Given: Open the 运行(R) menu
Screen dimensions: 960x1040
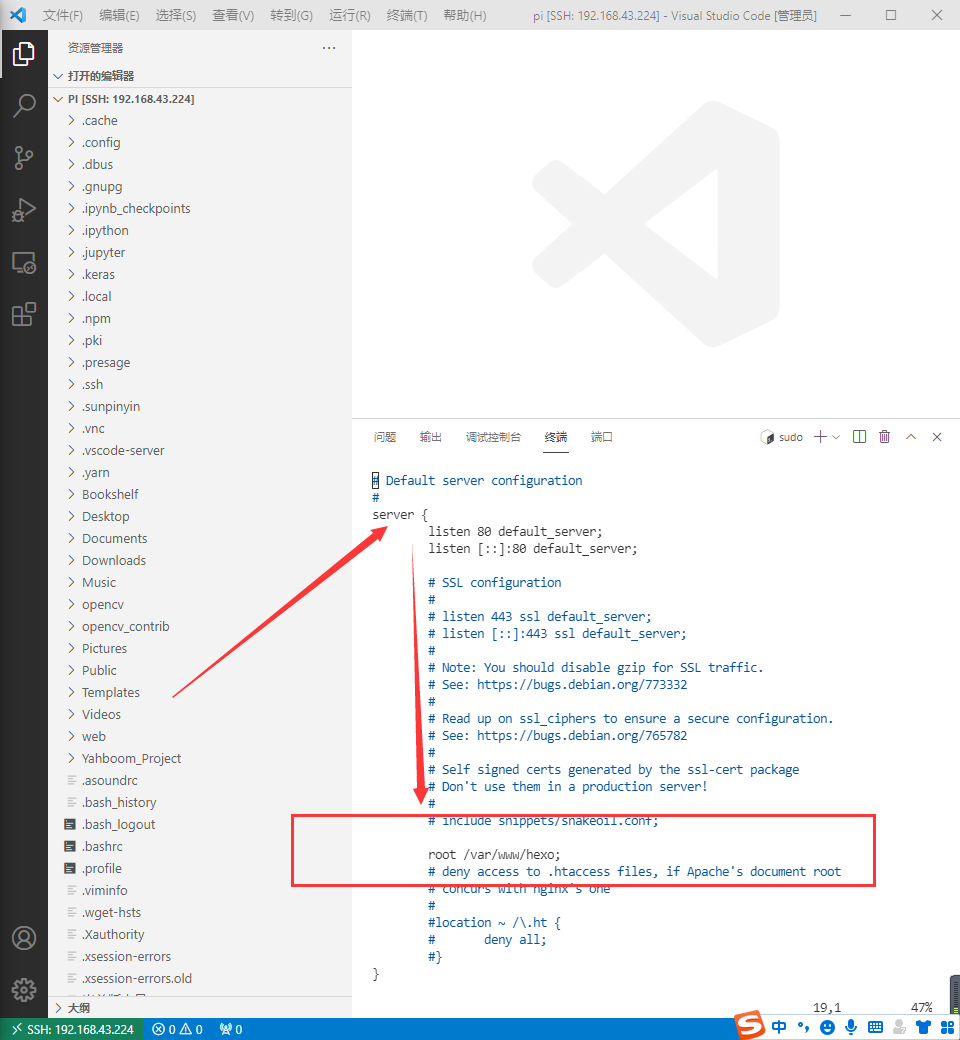Looking at the screenshot, I should point(350,15).
